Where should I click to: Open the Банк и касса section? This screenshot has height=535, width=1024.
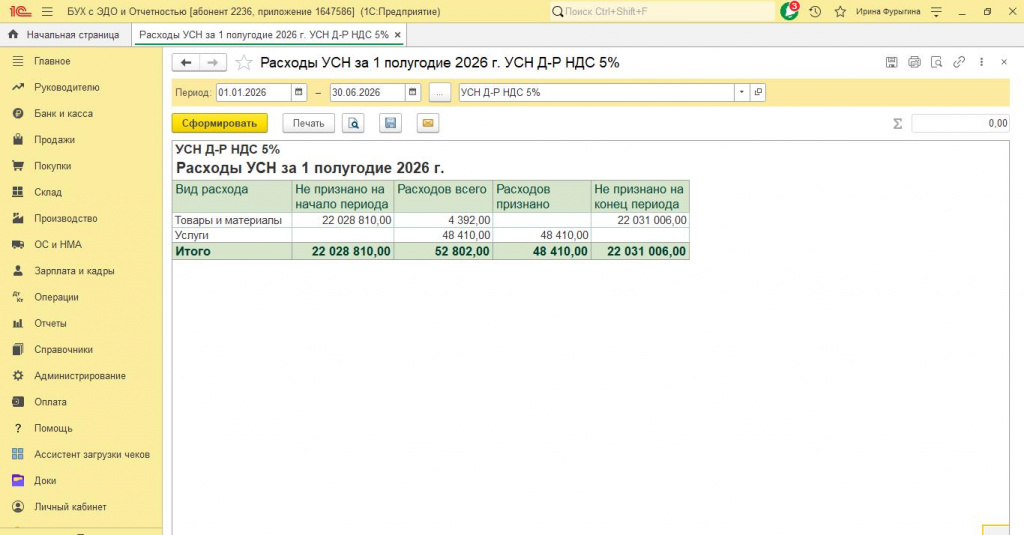(x=63, y=113)
